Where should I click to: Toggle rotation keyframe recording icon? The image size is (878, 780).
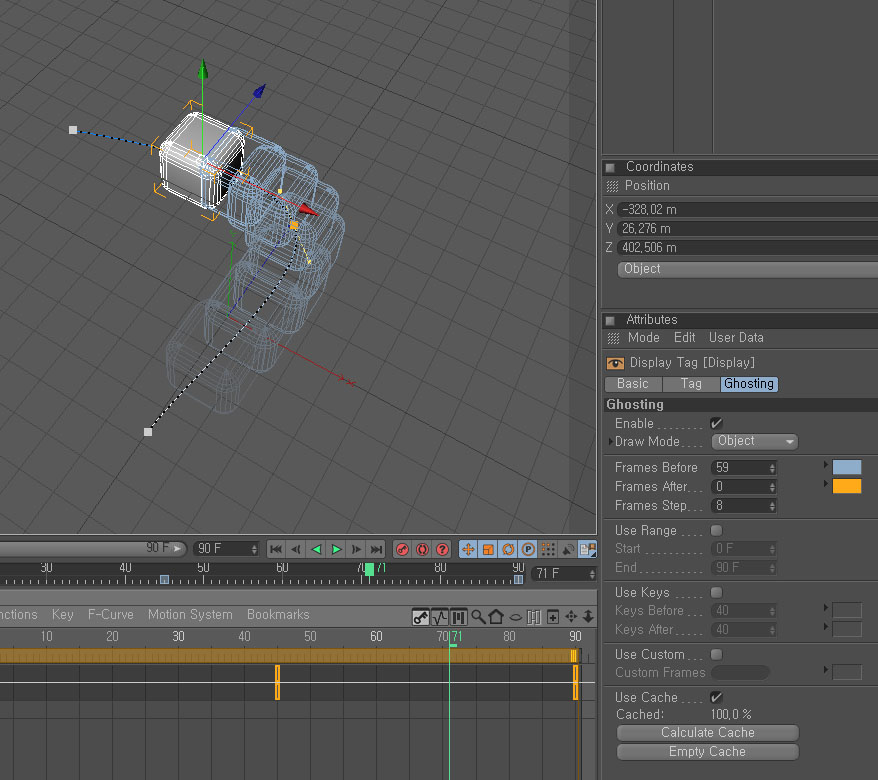508,549
